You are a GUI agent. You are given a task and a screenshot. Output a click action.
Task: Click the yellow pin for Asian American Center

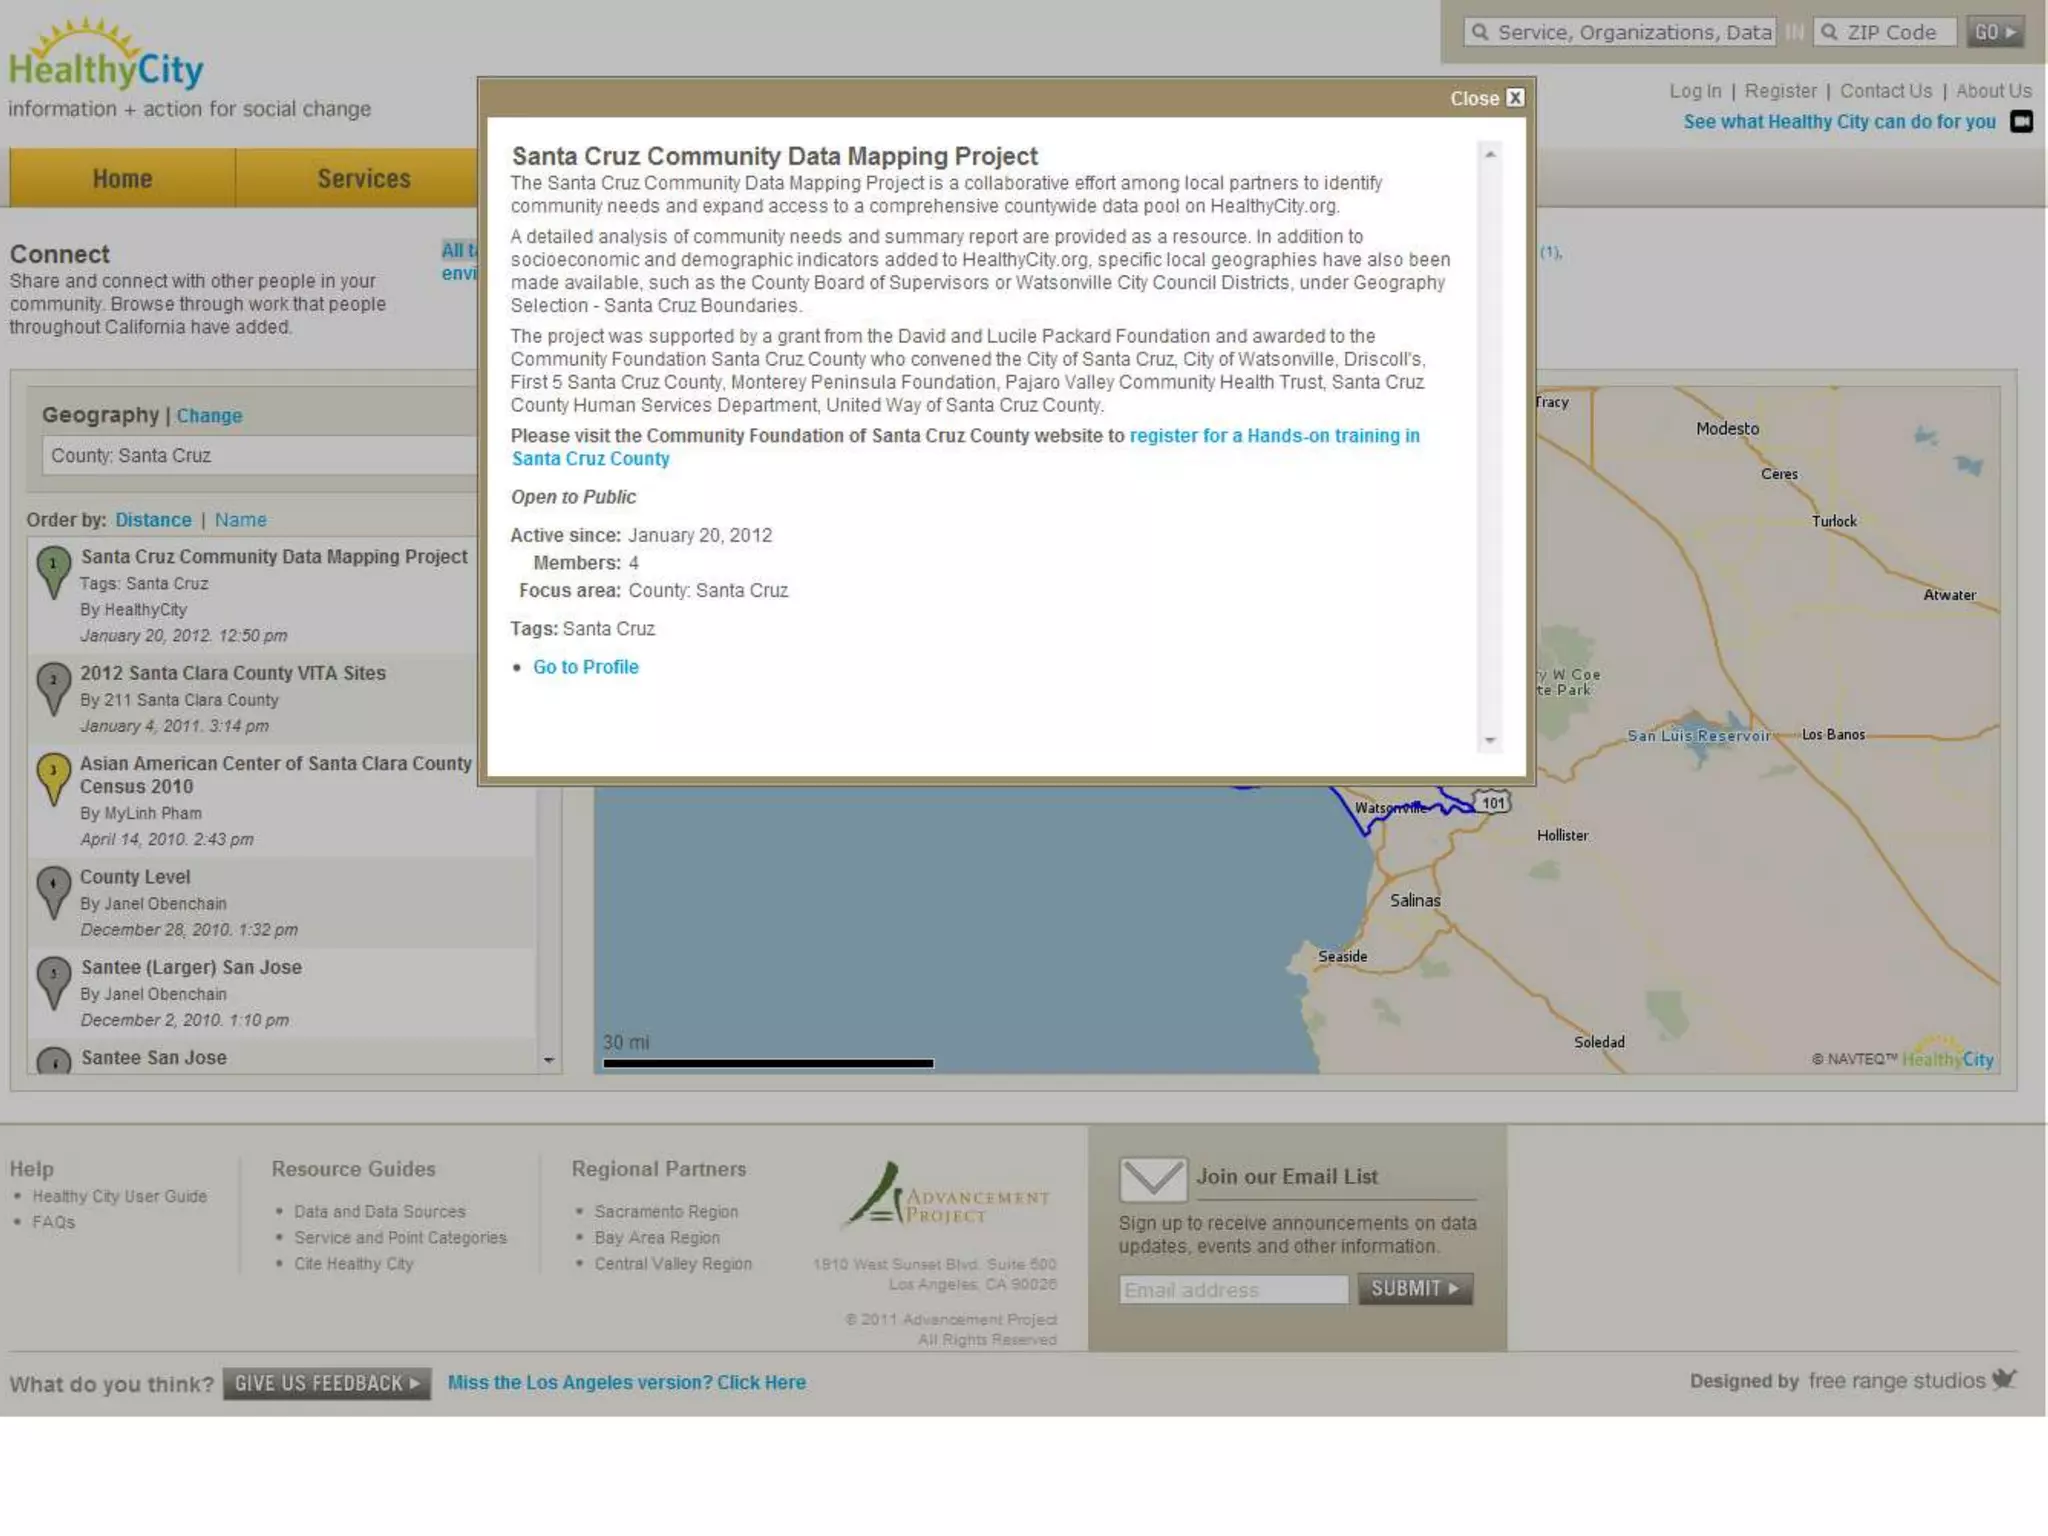[53, 775]
